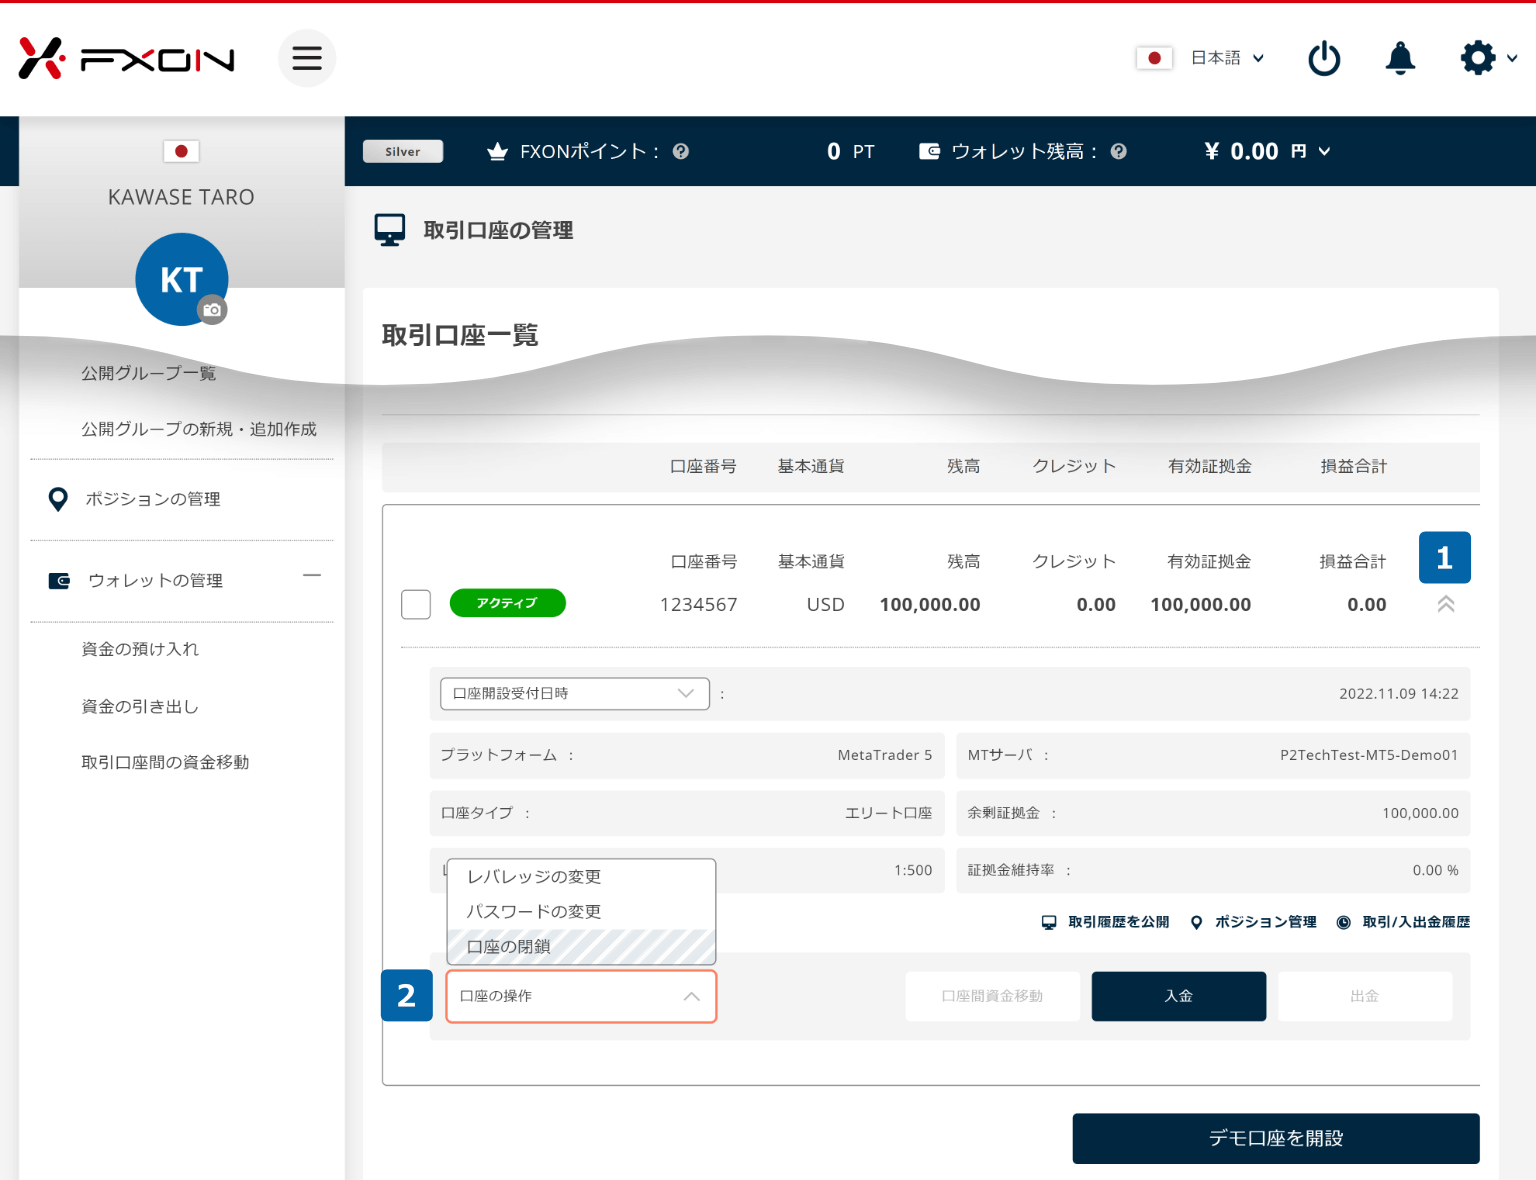Click the profile Japan flag icon
The width and height of the screenshot is (1536, 1180).
click(181, 151)
